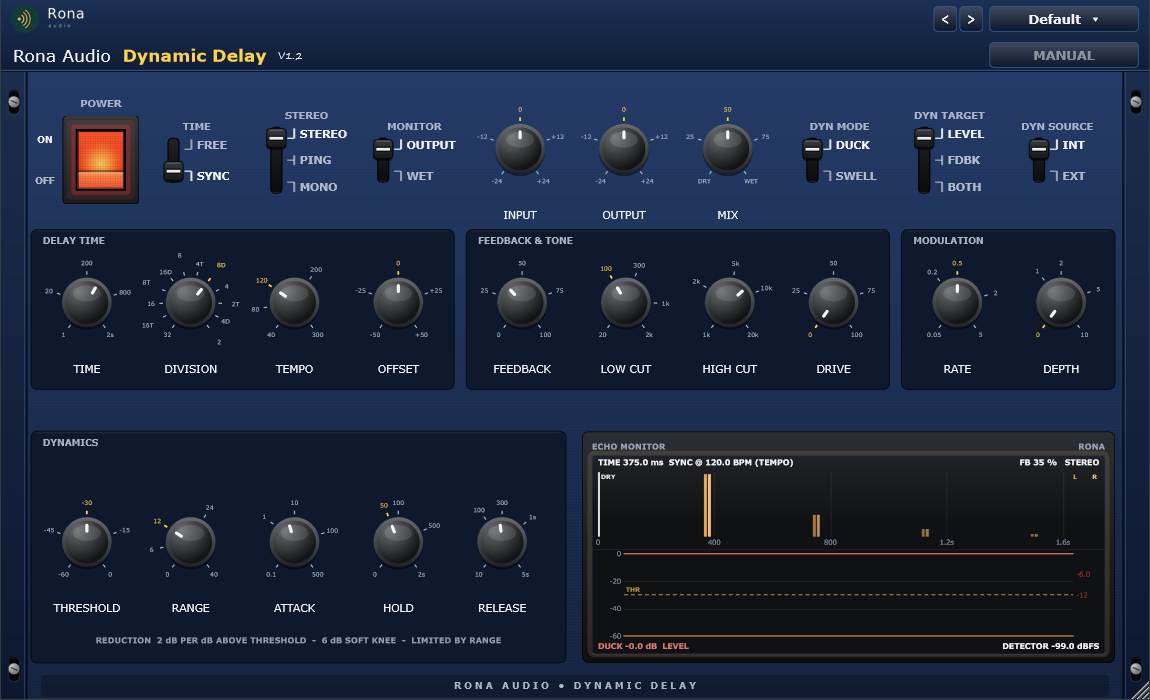Click "FB 35 %" readout in echo monitor
The height and width of the screenshot is (700, 1150).
1038,462
